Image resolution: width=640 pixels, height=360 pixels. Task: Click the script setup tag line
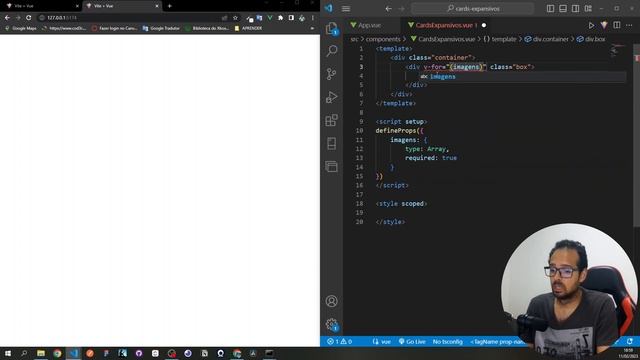coord(401,122)
